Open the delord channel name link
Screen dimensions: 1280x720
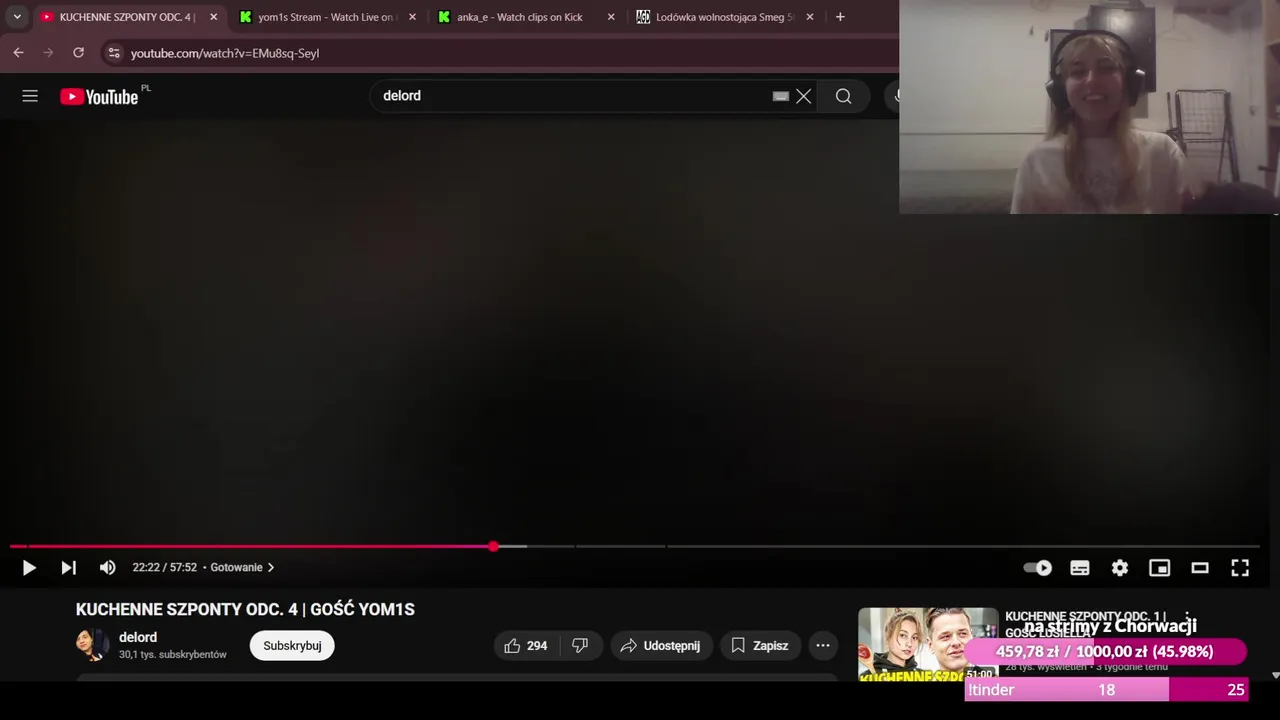(138, 637)
